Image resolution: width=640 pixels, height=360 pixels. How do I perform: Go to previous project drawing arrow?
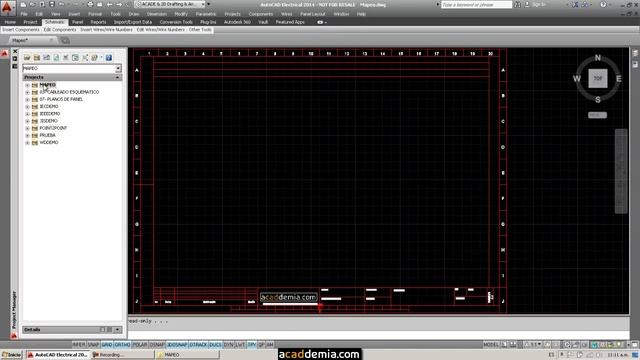109,4
